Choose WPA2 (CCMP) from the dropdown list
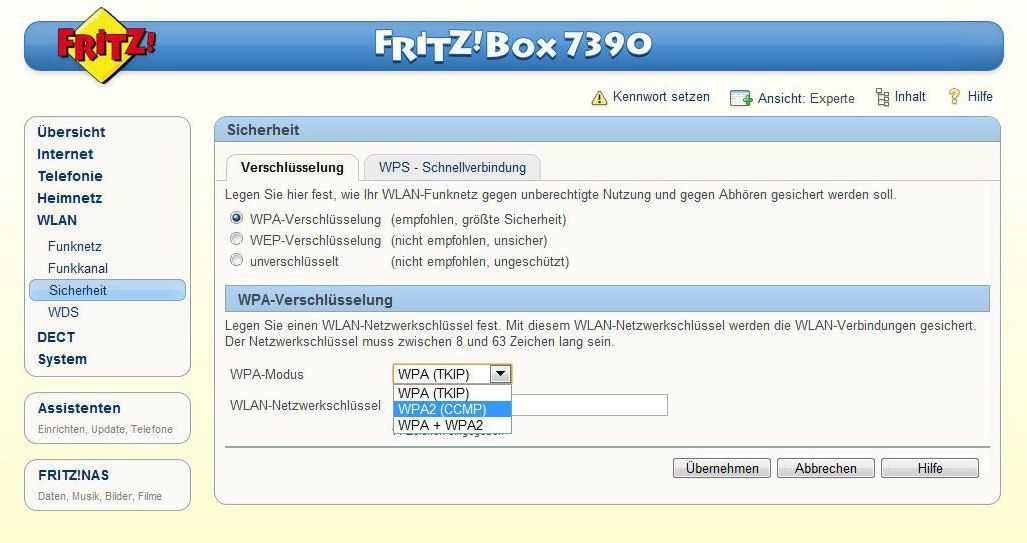The width and height of the screenshot is (1027, 543). coord(452,409)
